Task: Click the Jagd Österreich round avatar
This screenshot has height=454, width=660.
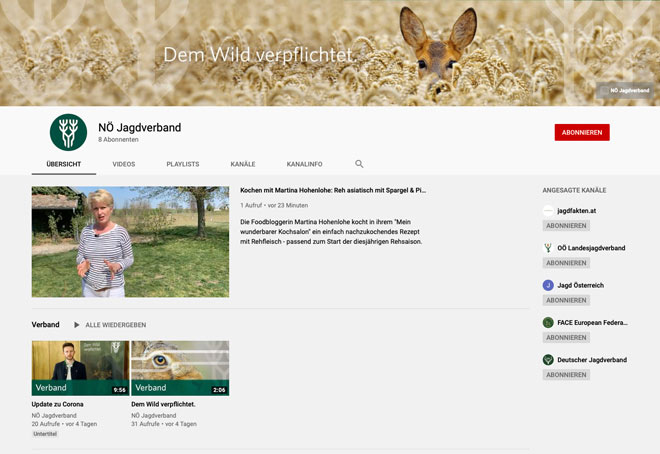Action: [548, 285]
